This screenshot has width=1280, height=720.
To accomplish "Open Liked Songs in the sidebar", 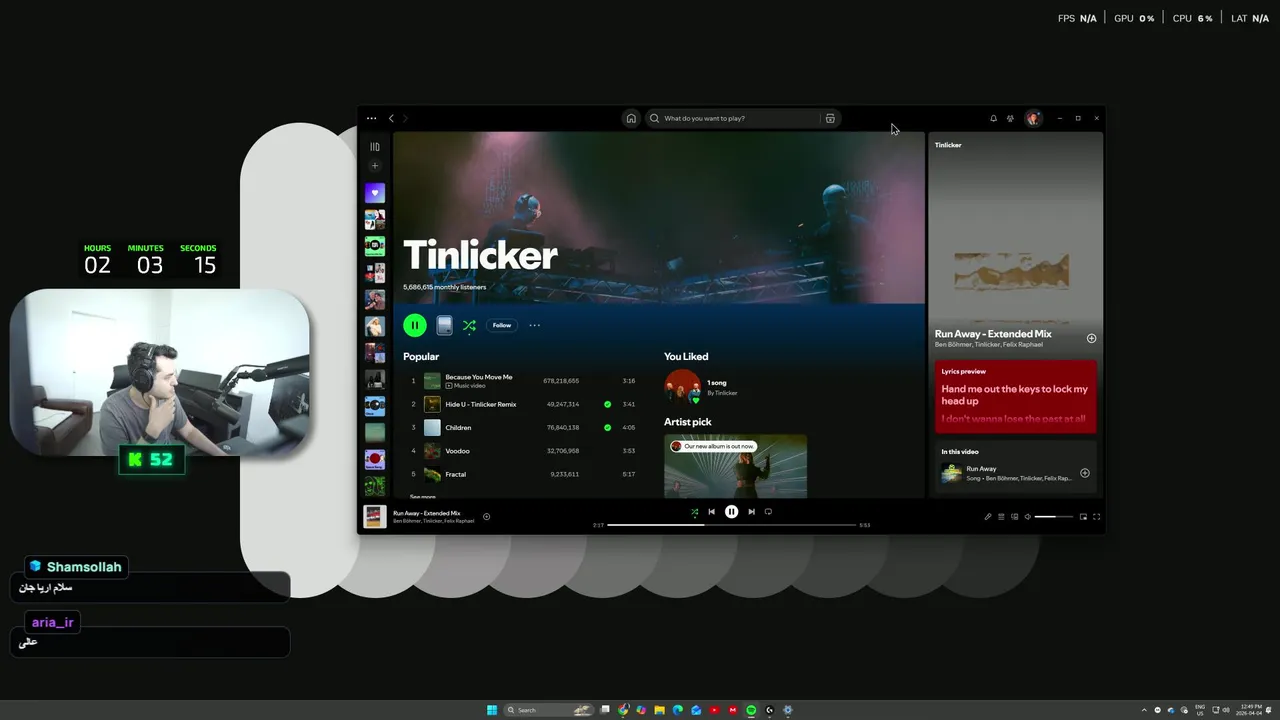I will [x=375, y=193].
